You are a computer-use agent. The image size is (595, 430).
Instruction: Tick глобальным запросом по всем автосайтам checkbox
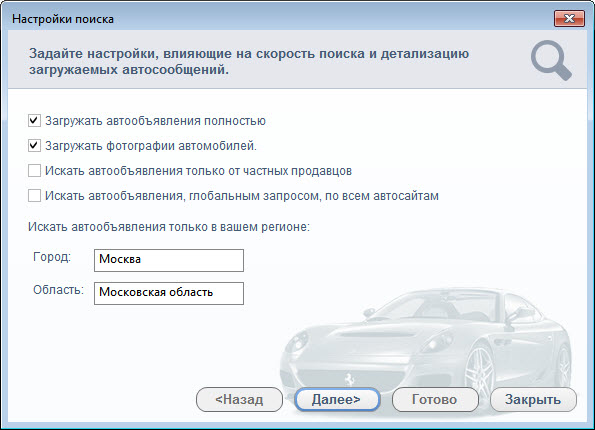(34, 196)
